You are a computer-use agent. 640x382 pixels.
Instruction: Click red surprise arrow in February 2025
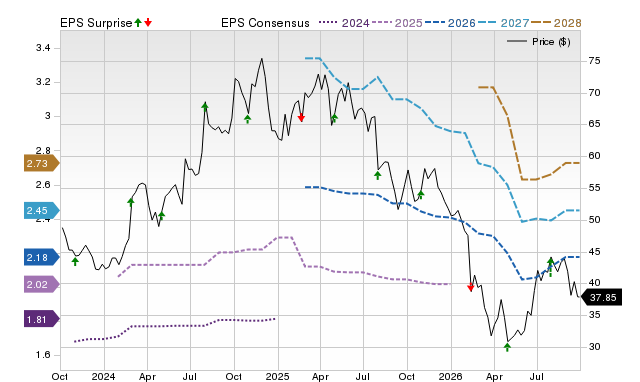point(301,118)
